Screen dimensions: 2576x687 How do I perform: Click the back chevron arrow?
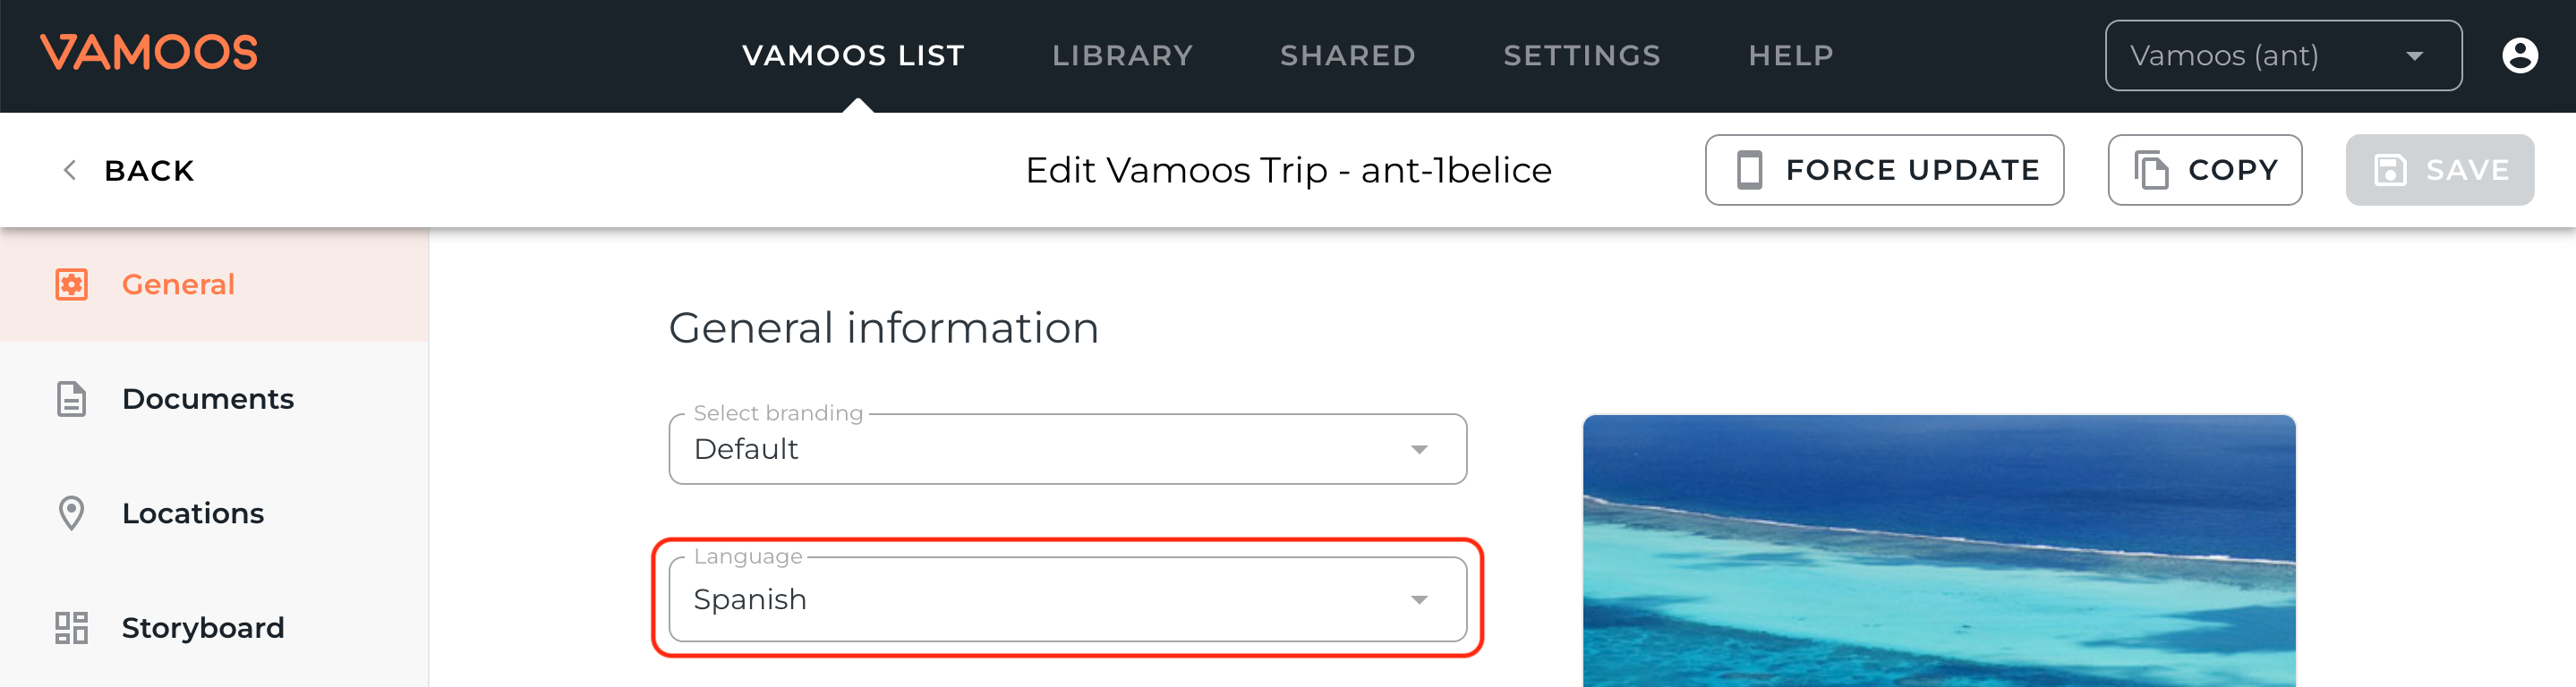pos(70,171)
